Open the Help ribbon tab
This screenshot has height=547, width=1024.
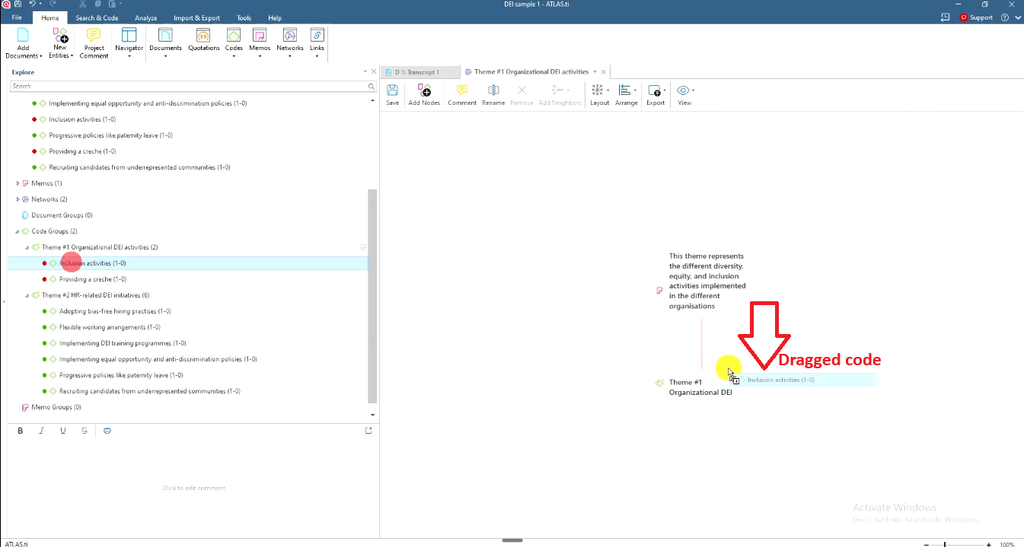click(274, 18)
